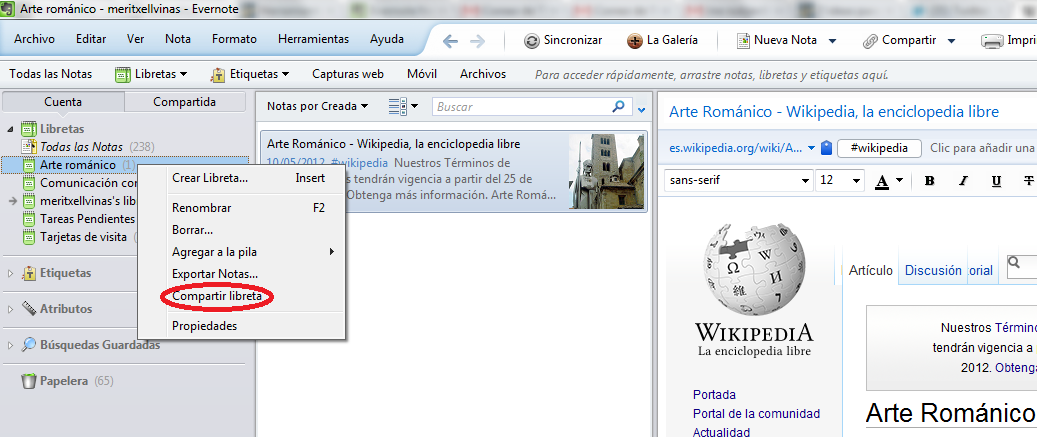Image resolution: width=1037 pixels, height=437 pixels.
Task: Select the Arte románico notebook
Action: (x=78, y=165)
